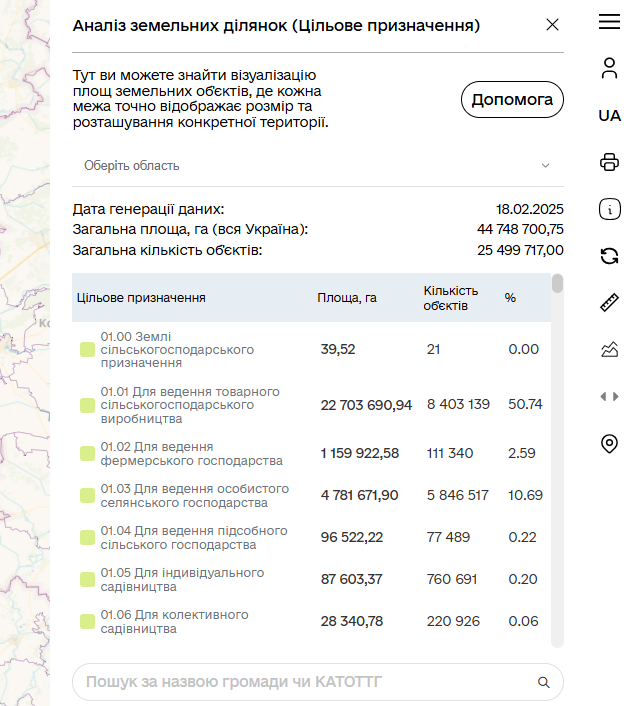Viewport: 629px width, 706px height.
Task: Click the dropdown chevron for region selection
Action: point(545,166)
